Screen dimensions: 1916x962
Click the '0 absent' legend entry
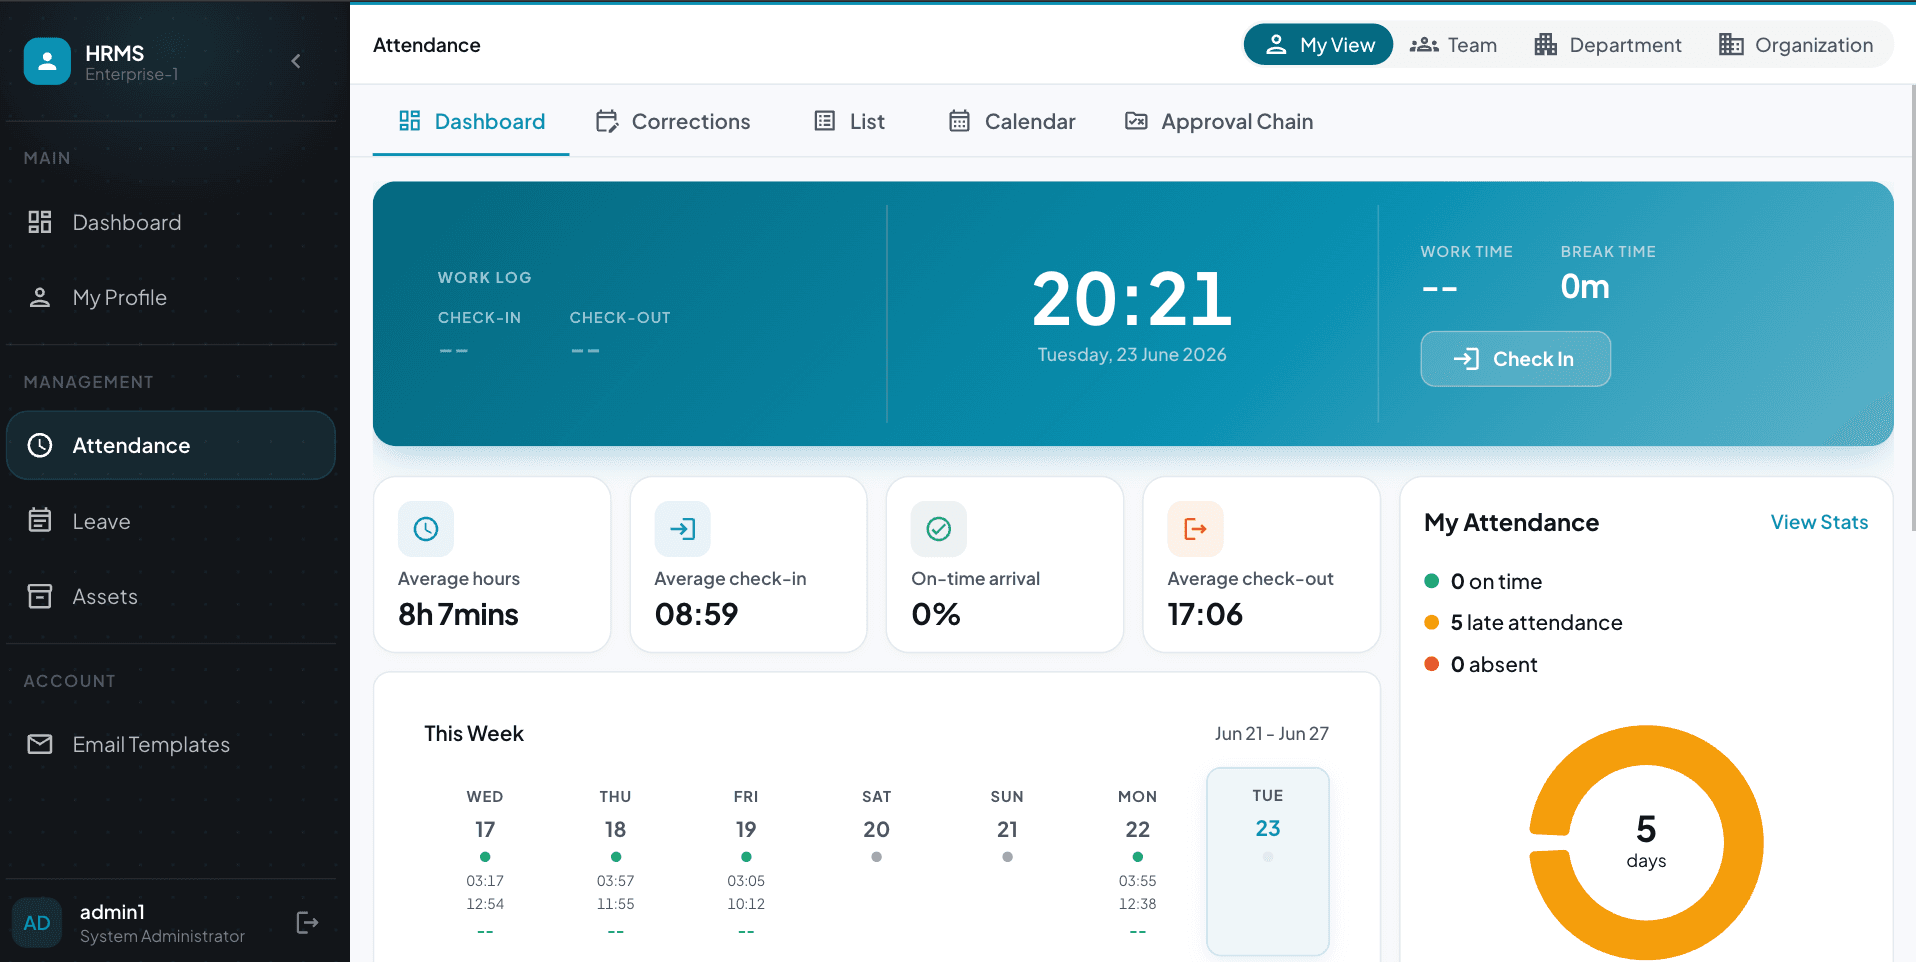tap(1481, 664)
